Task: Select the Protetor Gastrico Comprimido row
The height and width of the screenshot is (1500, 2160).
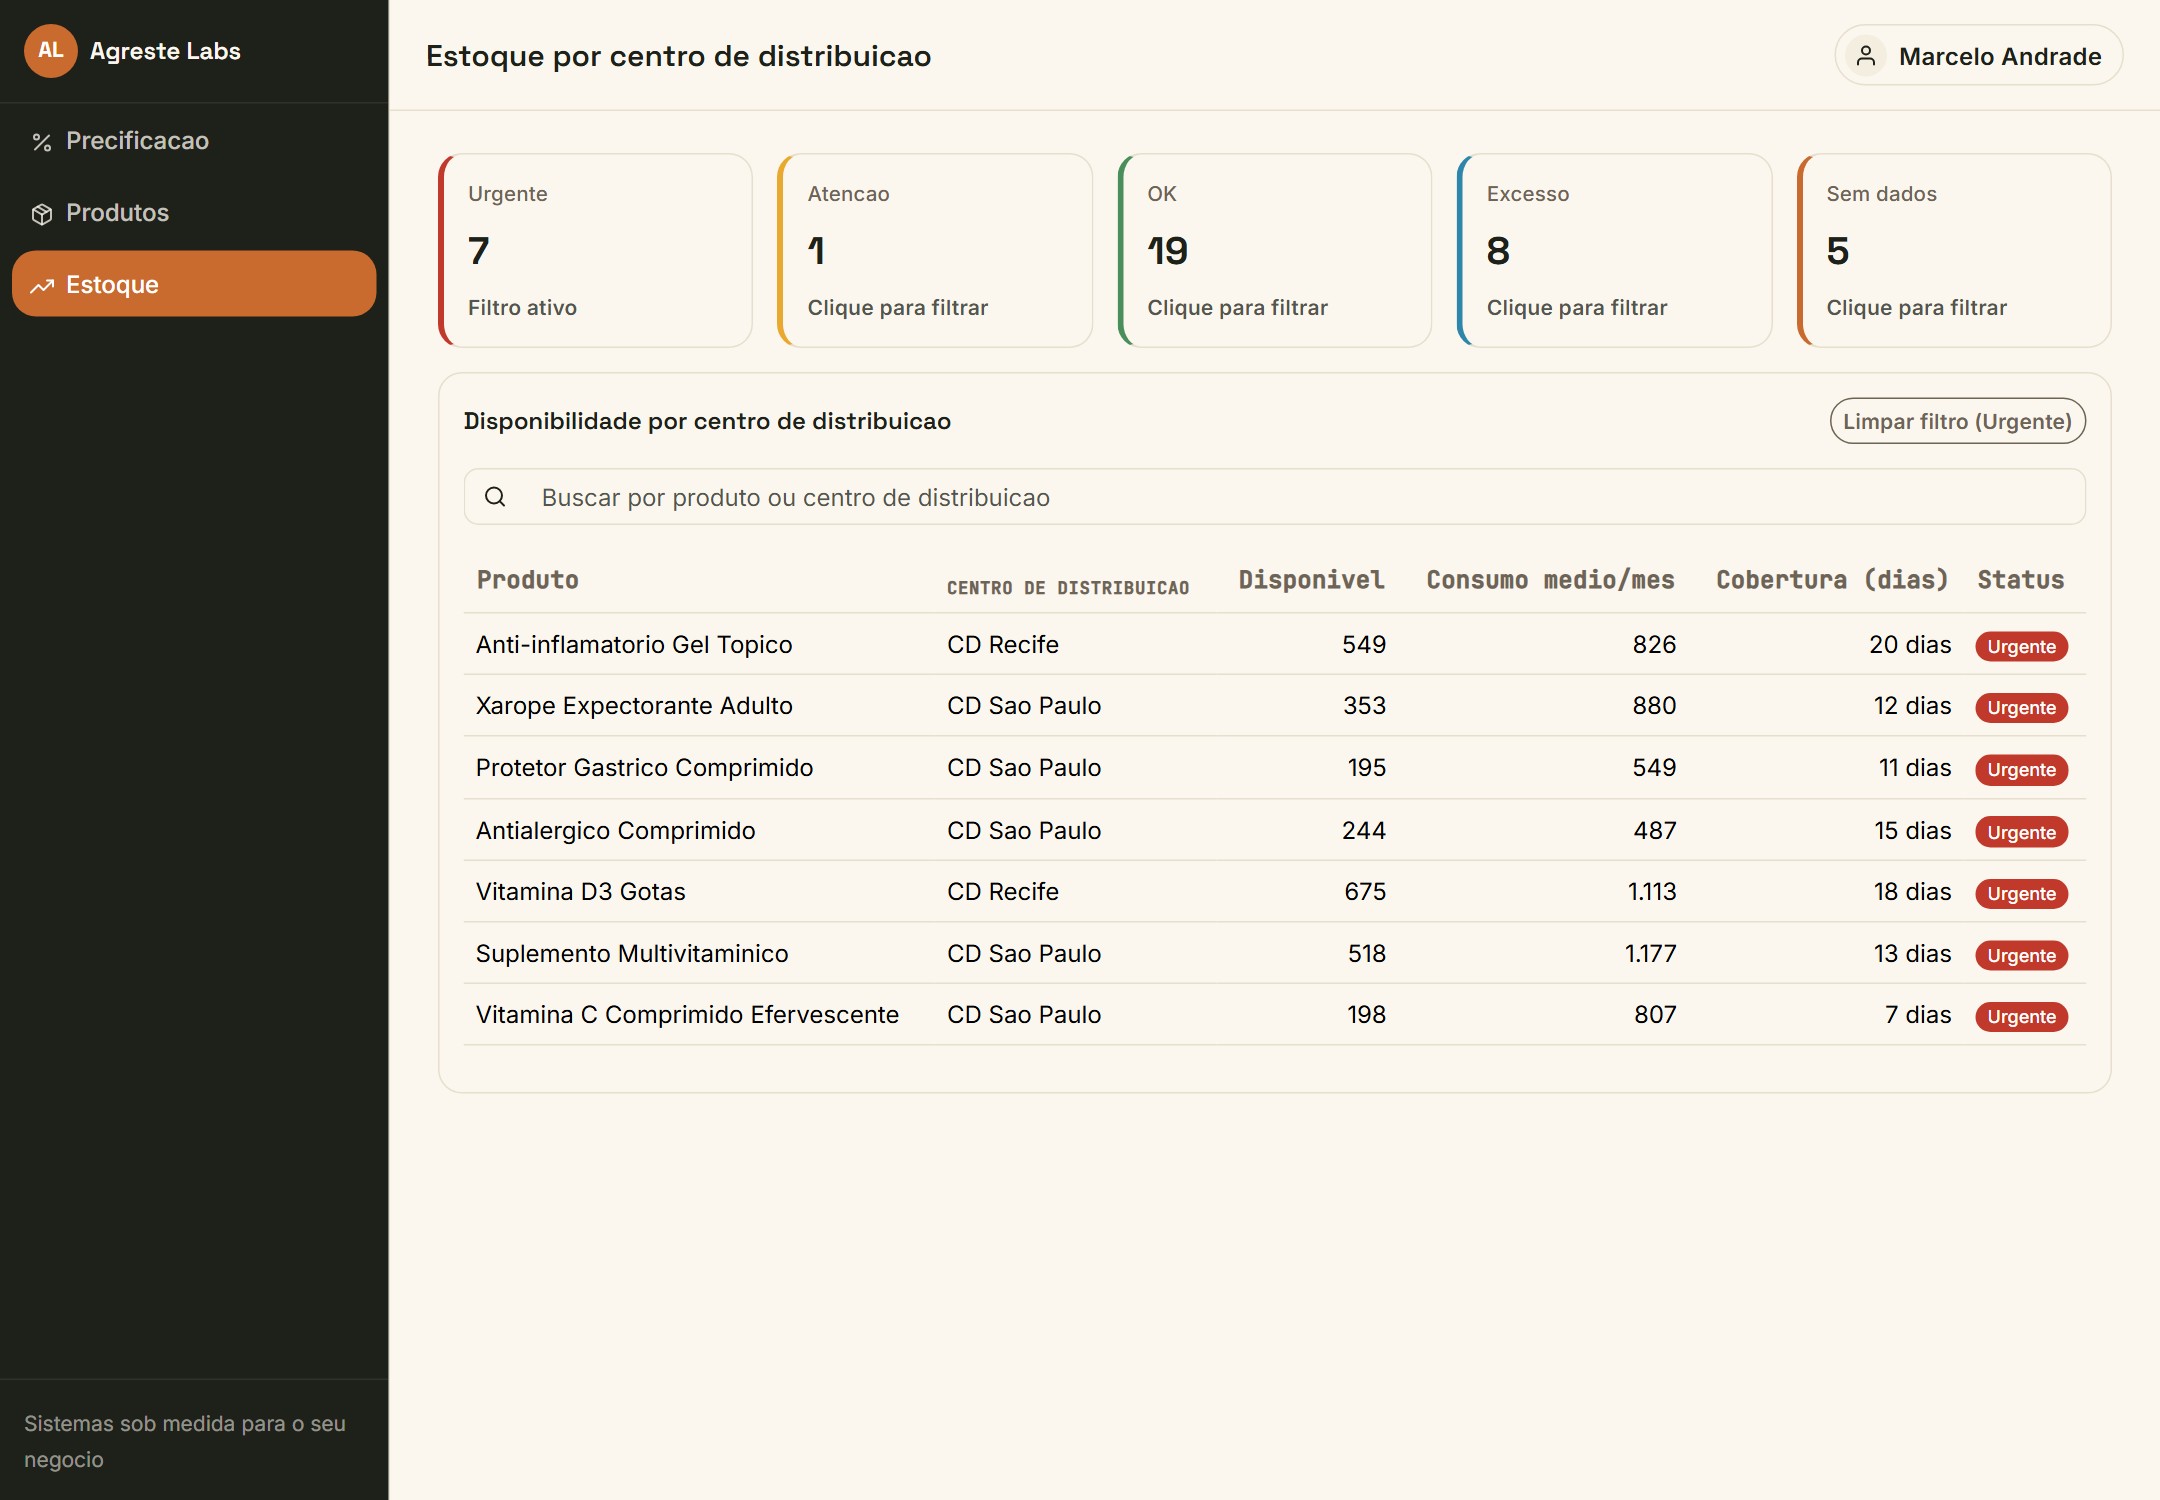Action: 1275,768
